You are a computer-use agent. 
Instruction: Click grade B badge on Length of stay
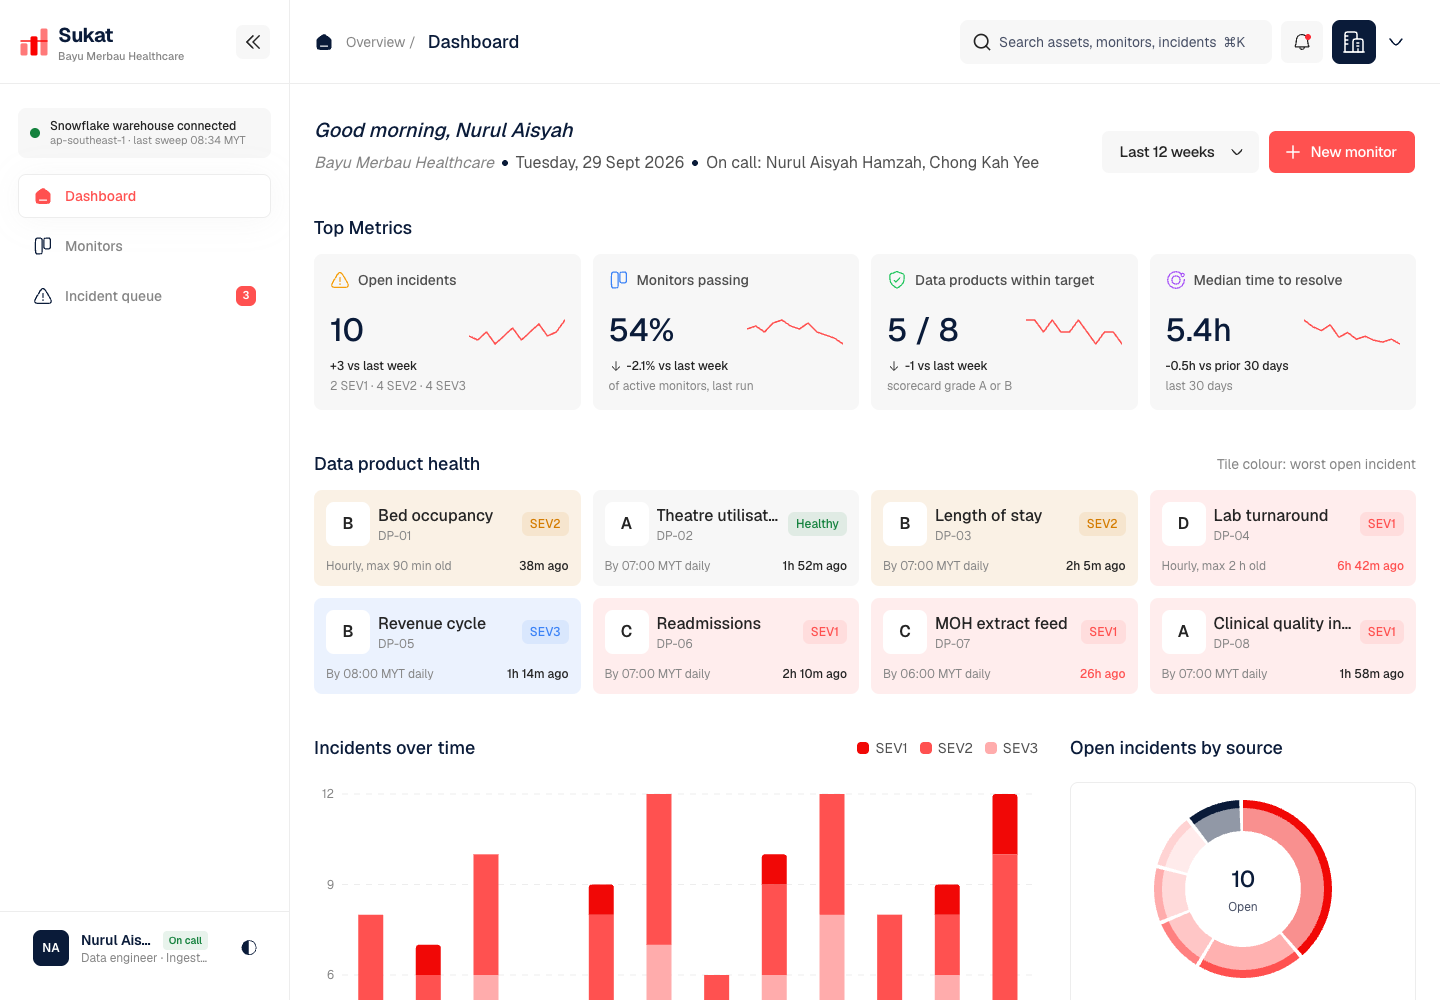(x=905, y=523)
